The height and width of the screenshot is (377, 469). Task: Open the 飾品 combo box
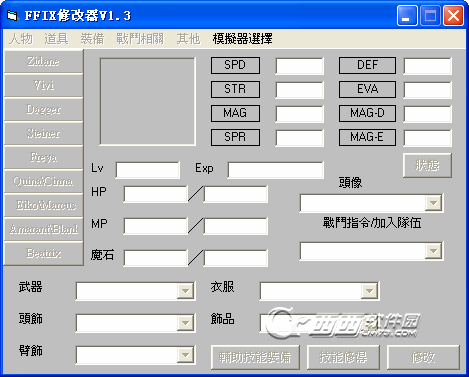pos(319,323)
